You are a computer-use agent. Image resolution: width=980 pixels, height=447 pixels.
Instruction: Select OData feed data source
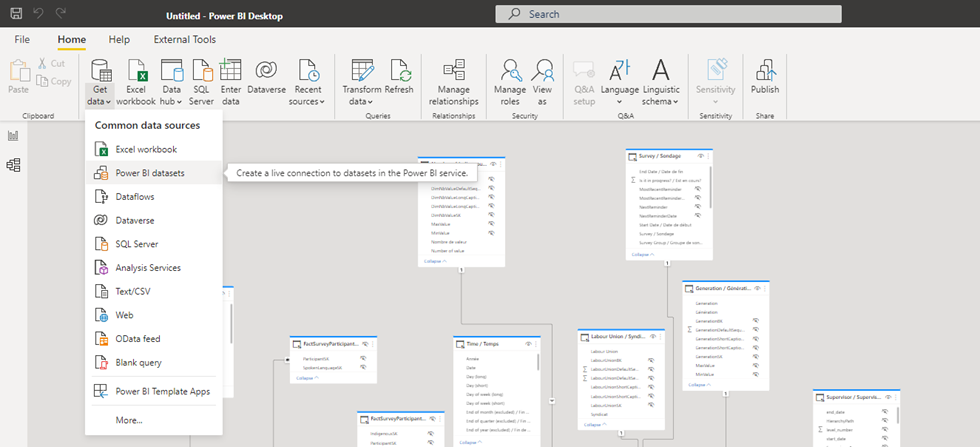tap(154, 339)
